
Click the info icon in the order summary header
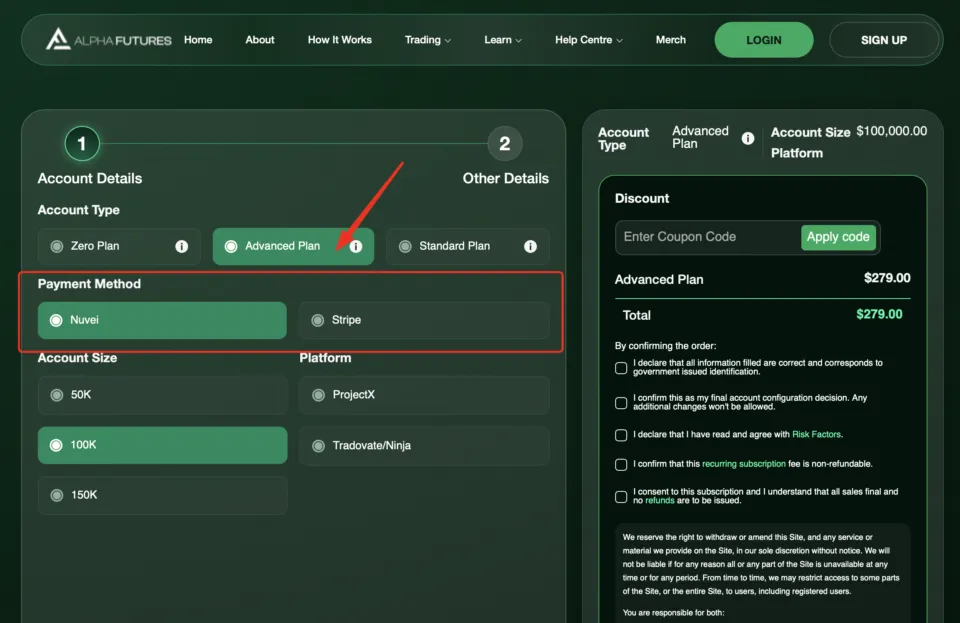click(748, 141)
